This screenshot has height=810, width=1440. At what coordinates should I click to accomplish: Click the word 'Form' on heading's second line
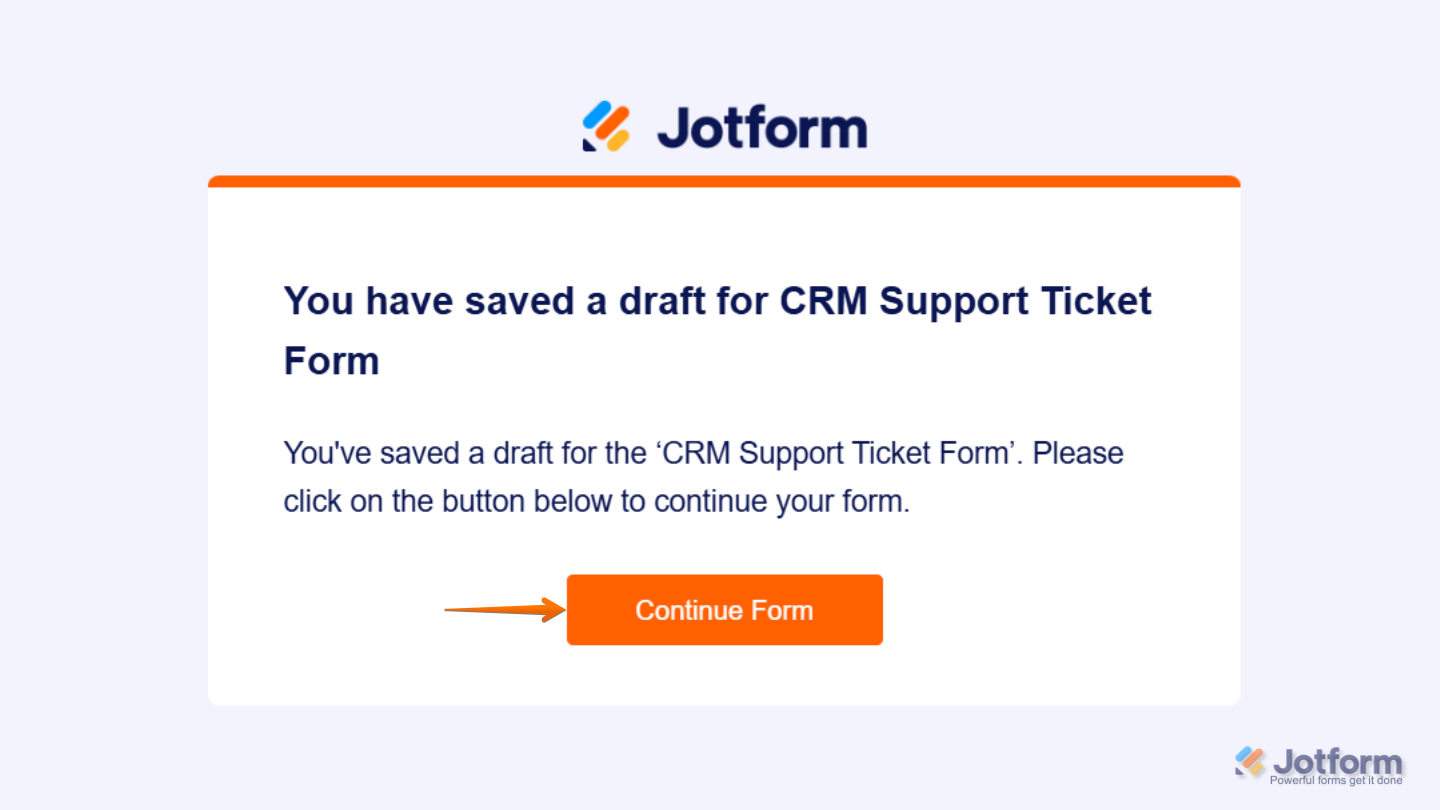(x=331, y=360)
